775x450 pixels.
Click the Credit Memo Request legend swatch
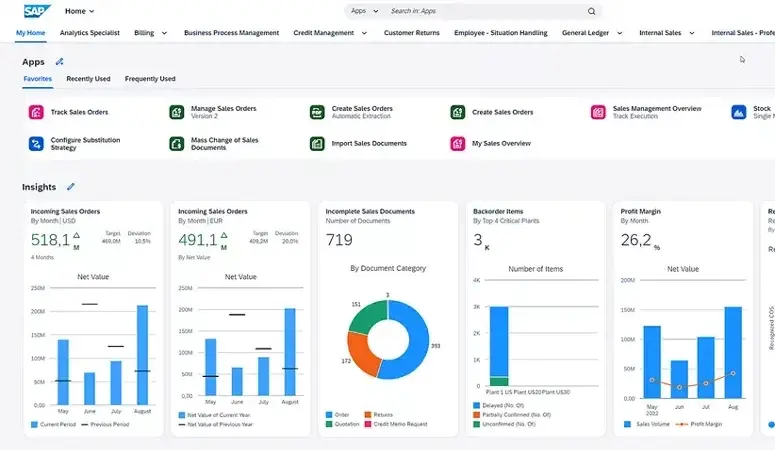[x=368, y=424]
